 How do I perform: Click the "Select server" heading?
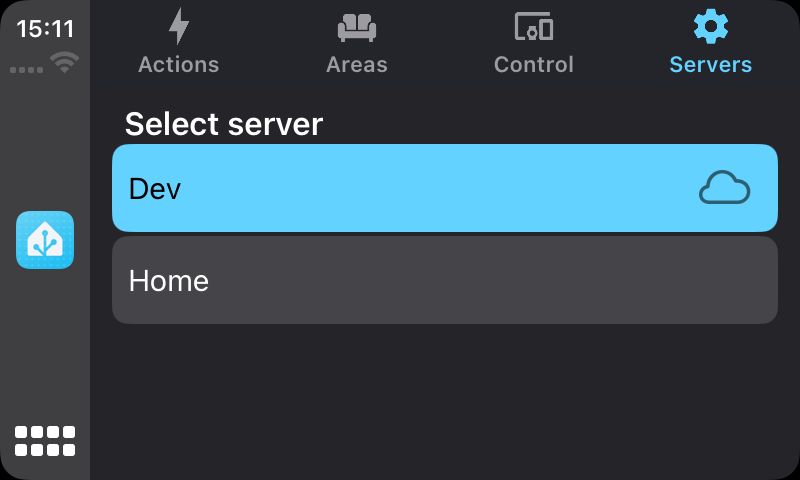[x=224, y=125]
